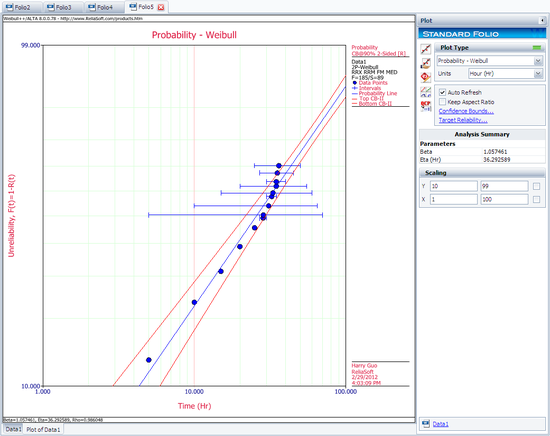Click the Harry Guo user label

[364, 365]
